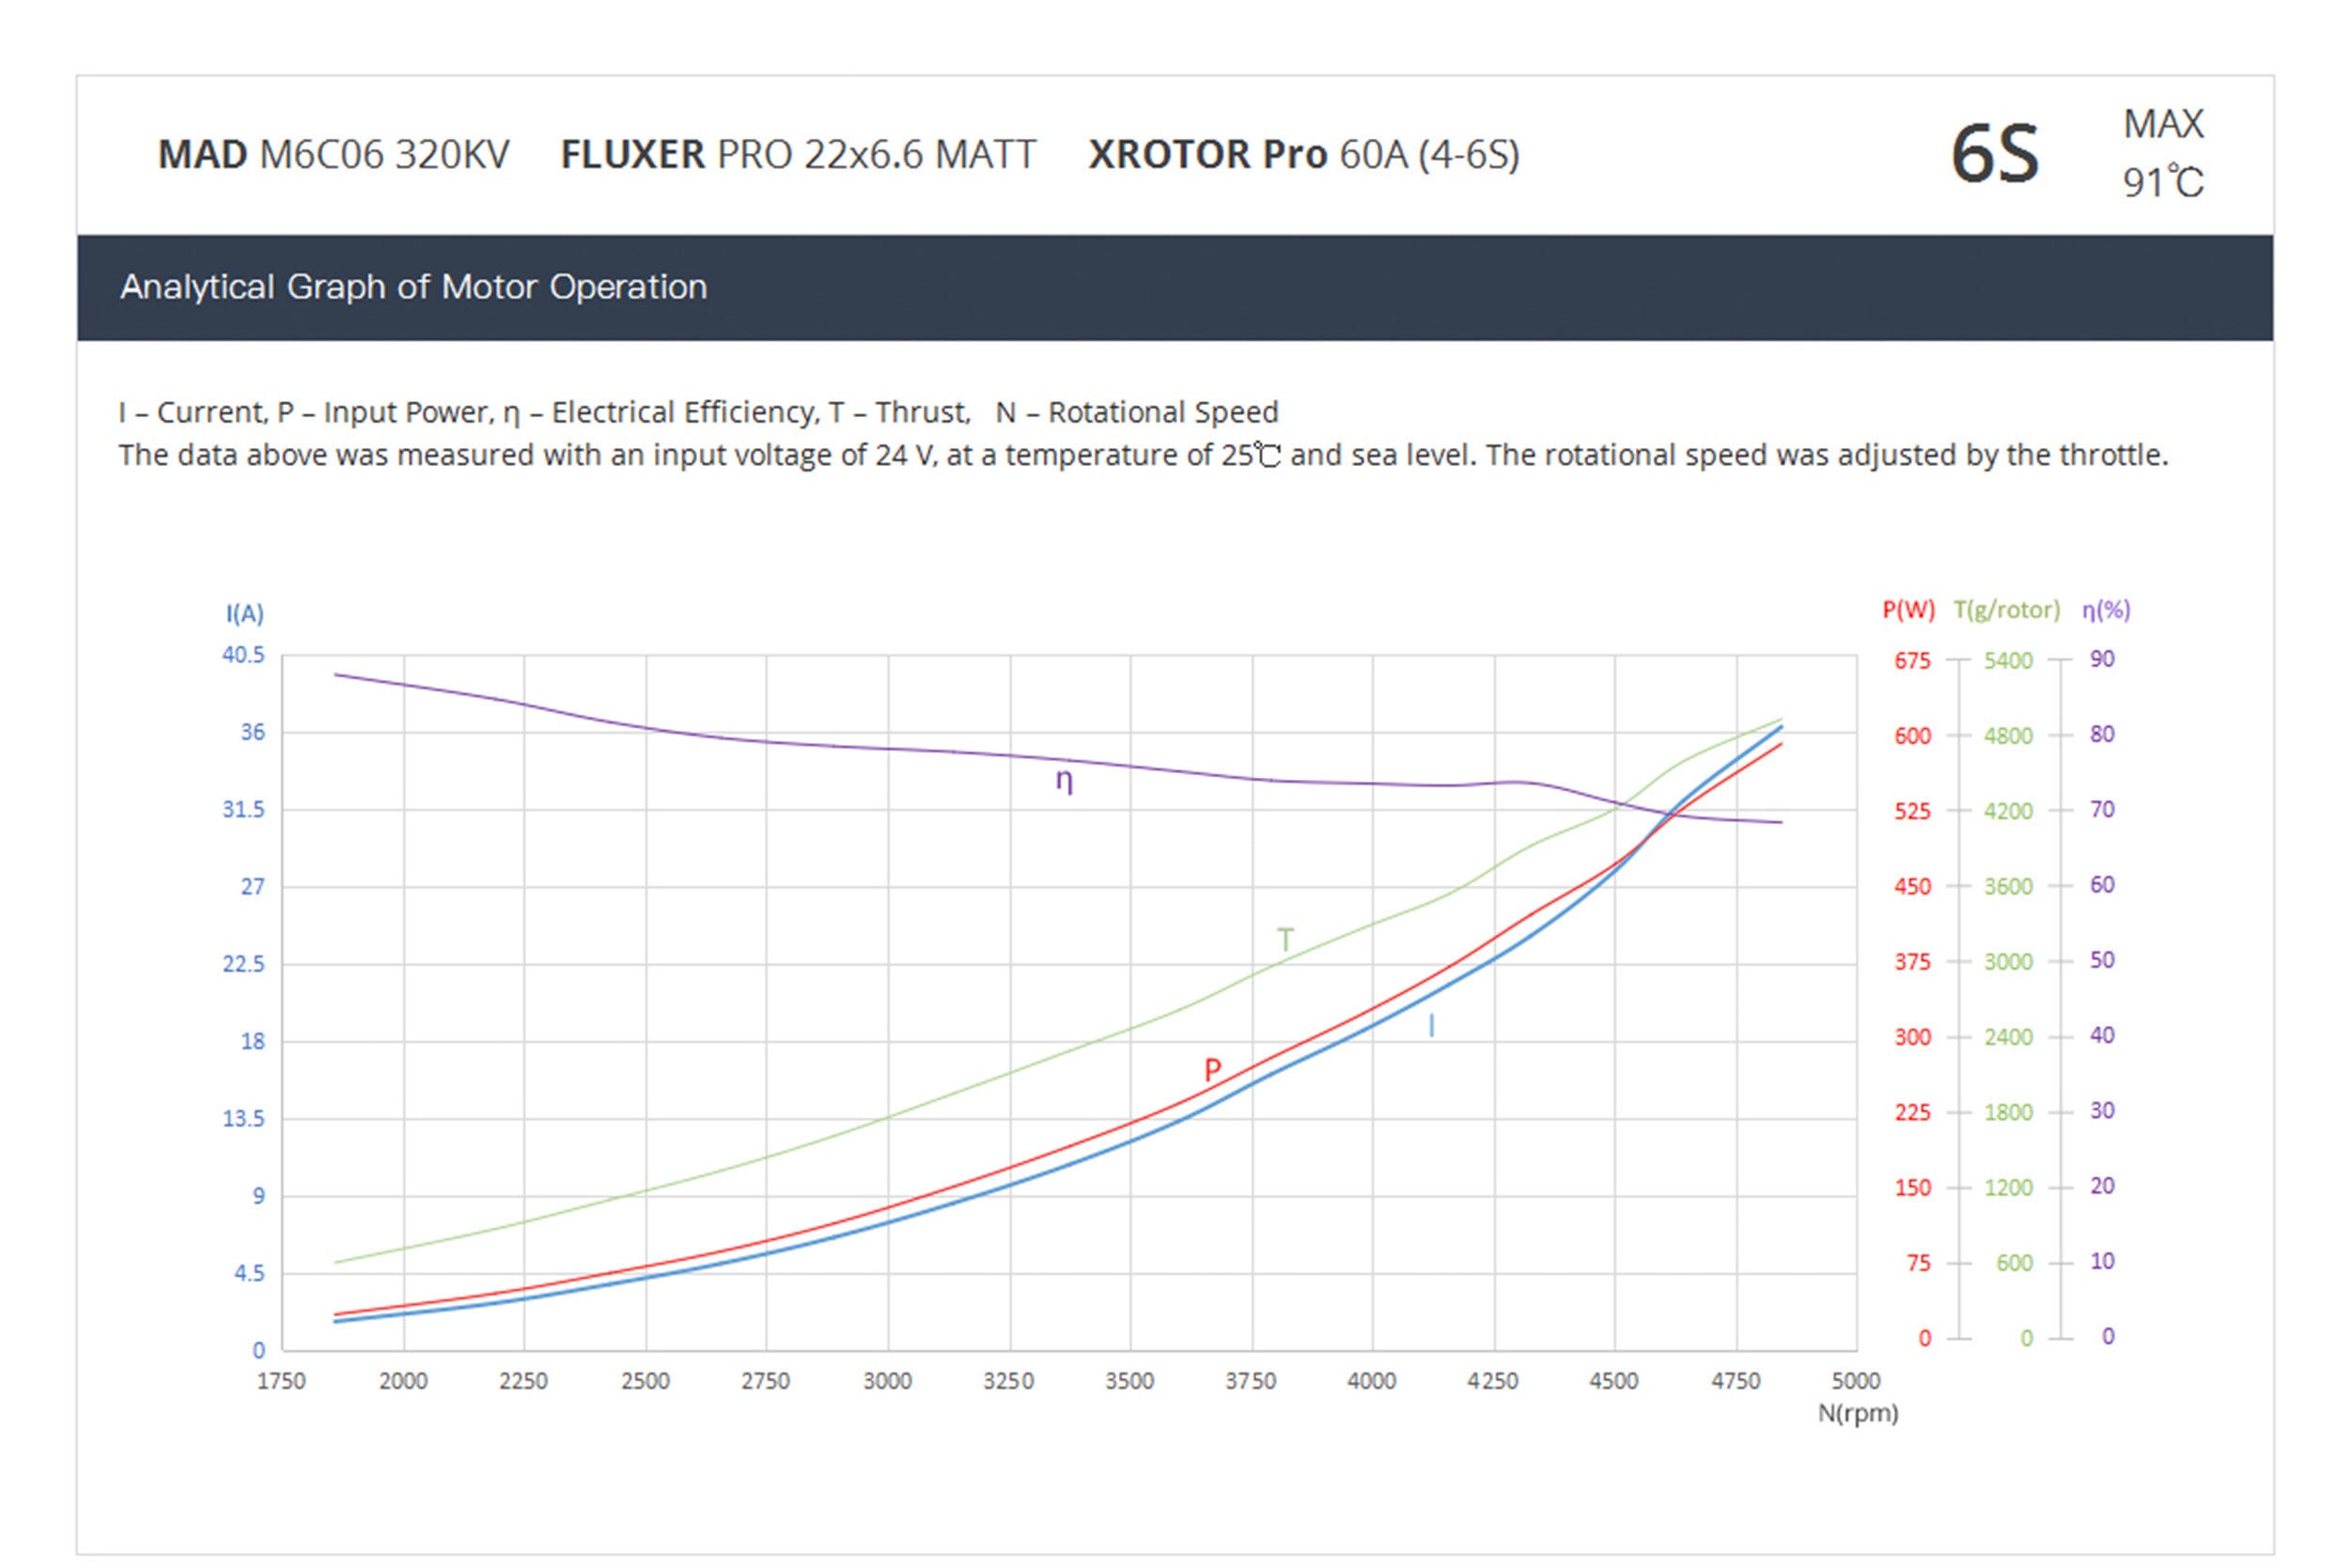2349x1568 pixels.
Task: Click the purple η curve label
Action: pyautogui.click(x=1063, y=780)
